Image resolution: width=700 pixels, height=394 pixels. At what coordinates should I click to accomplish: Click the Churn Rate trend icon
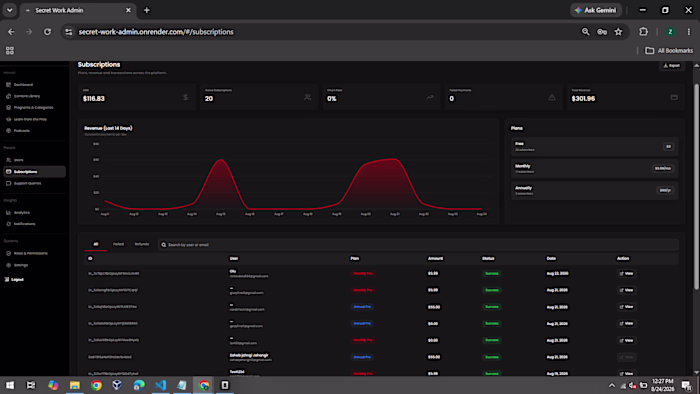click(x=430, y=97)
